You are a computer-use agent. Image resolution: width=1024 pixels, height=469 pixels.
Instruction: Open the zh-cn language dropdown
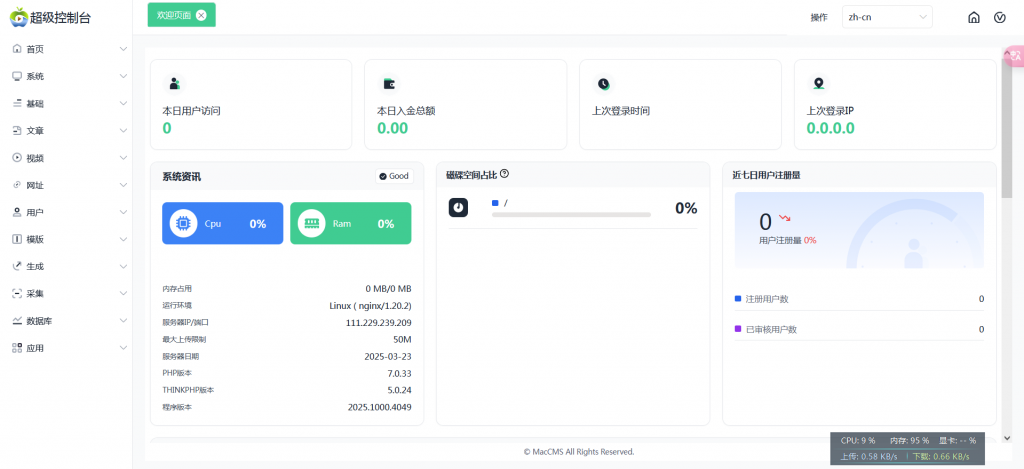887,17
